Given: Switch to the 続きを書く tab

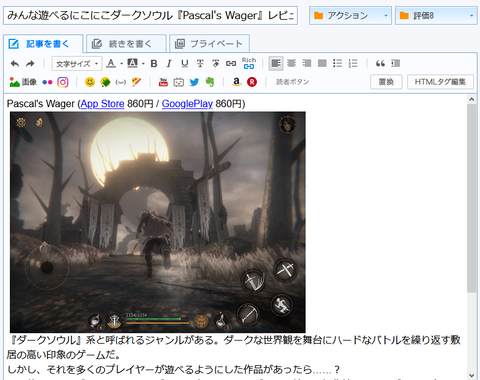Looking at the screenshot, I should [x=126, y=44].
